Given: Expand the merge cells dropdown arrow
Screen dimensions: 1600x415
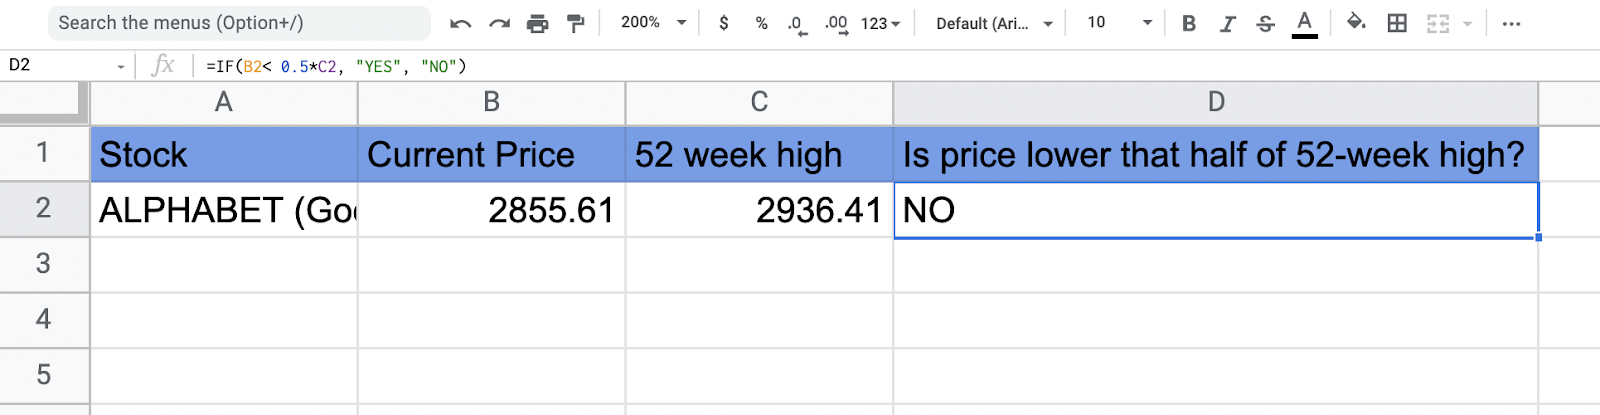Looking at the screenshot, I should click(1467, 24).
